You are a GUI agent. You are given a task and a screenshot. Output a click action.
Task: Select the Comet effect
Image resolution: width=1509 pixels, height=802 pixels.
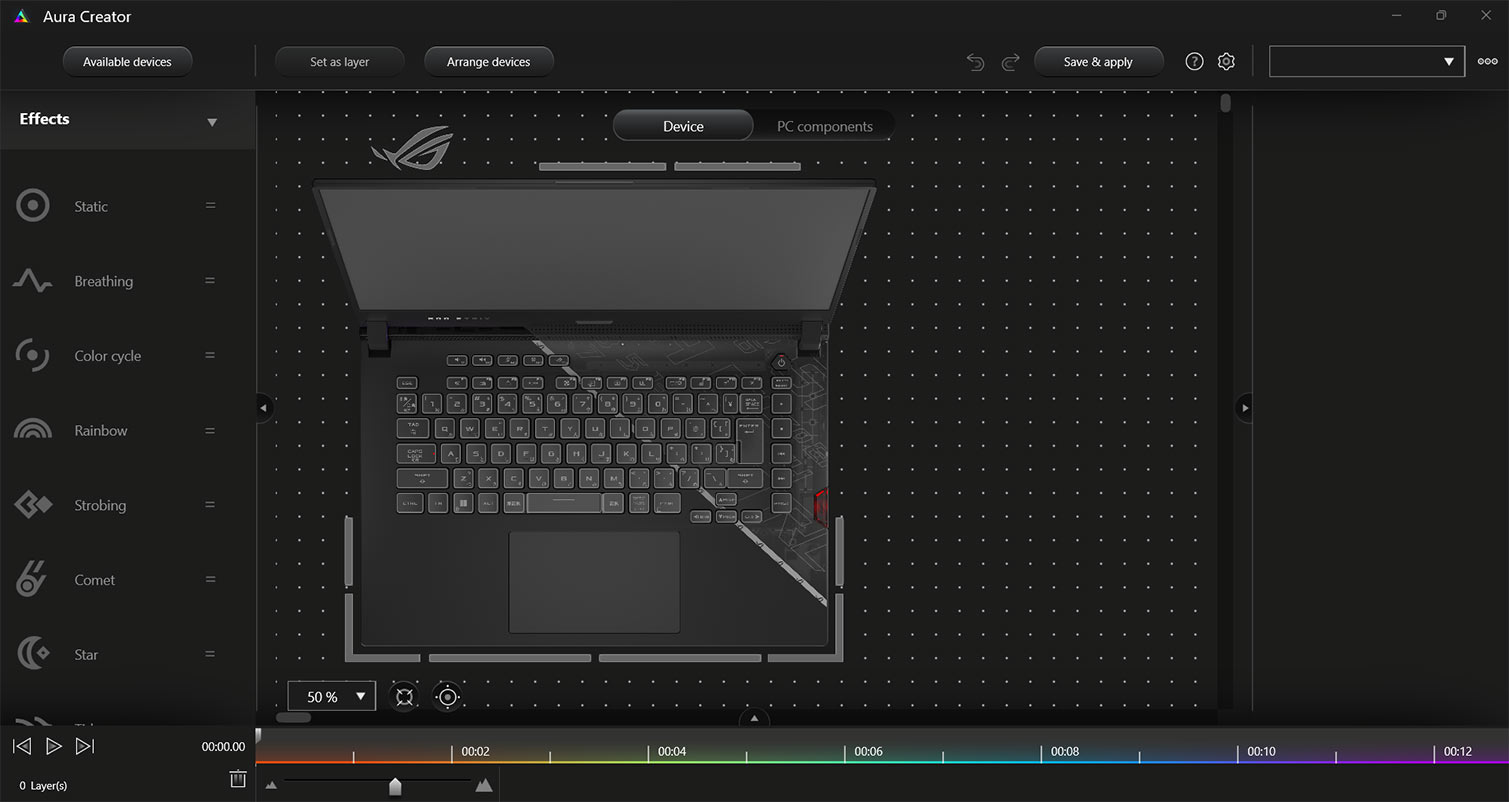(94, 579)
